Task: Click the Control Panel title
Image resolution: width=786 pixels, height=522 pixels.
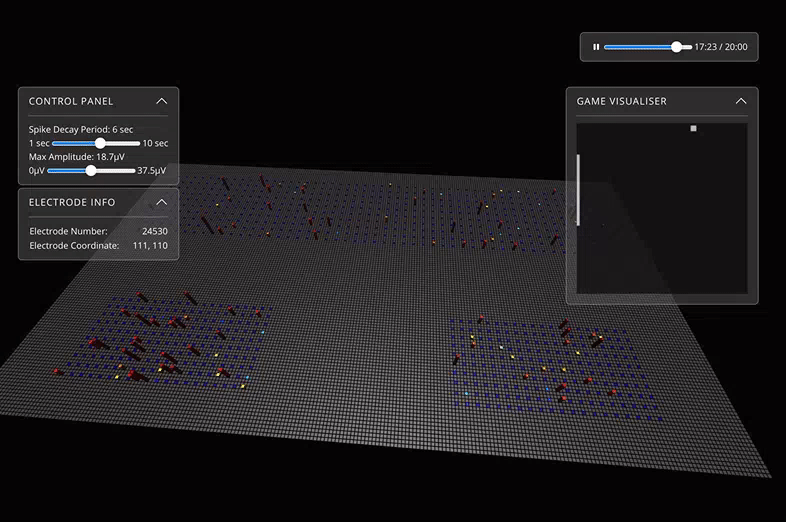Action: tap(71, 101)
